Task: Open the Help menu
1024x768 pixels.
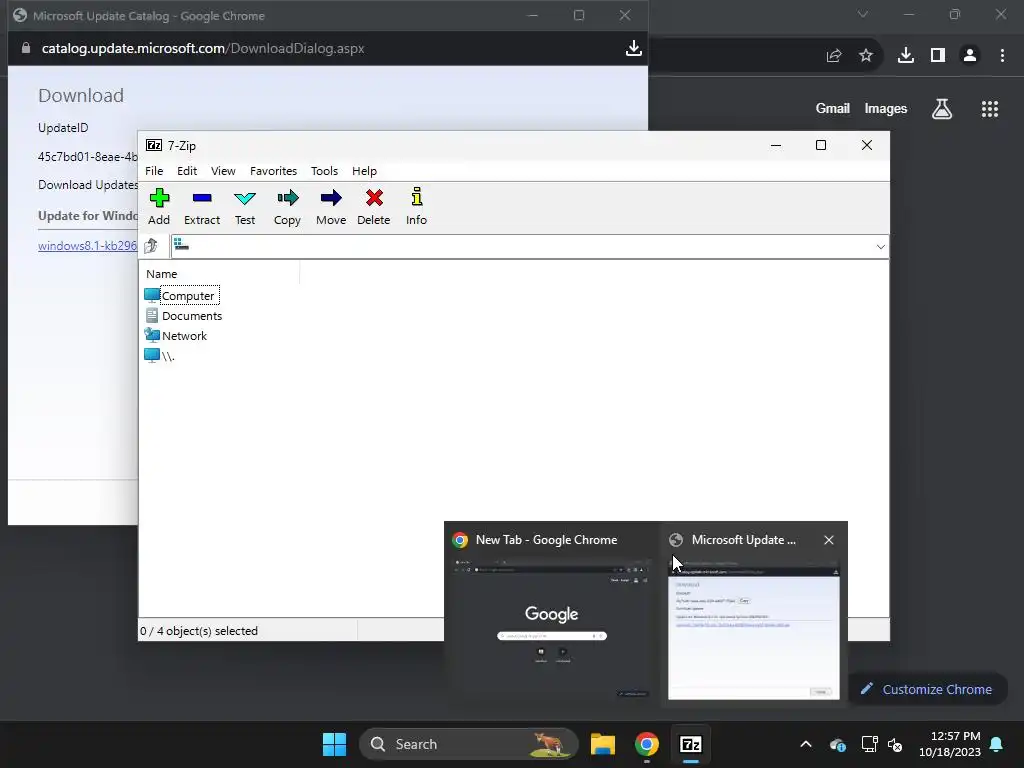Action: point(364,171)
